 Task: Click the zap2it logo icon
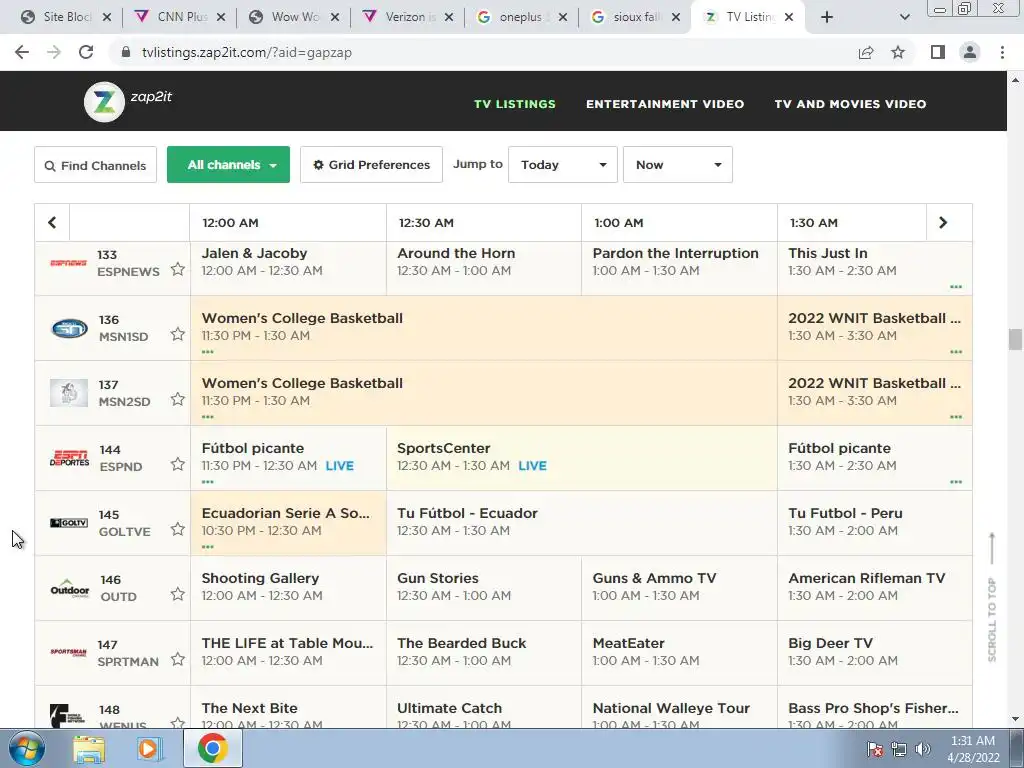tap(104, 102)
